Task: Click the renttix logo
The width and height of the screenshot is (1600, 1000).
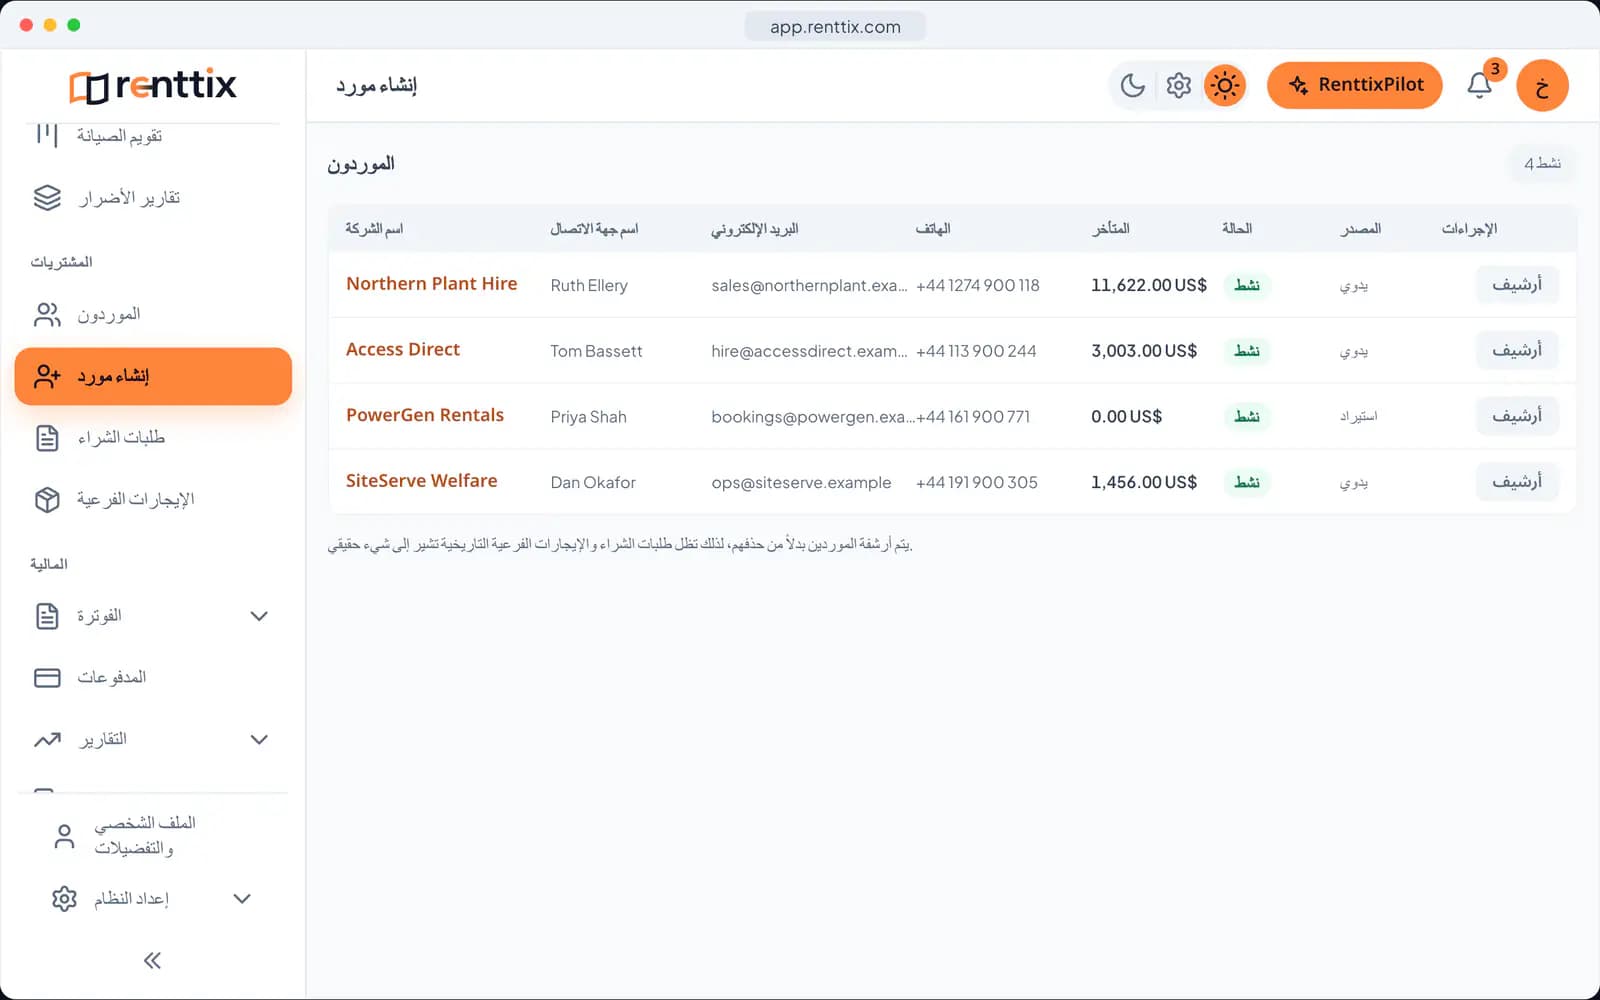Action: [153, 85]
